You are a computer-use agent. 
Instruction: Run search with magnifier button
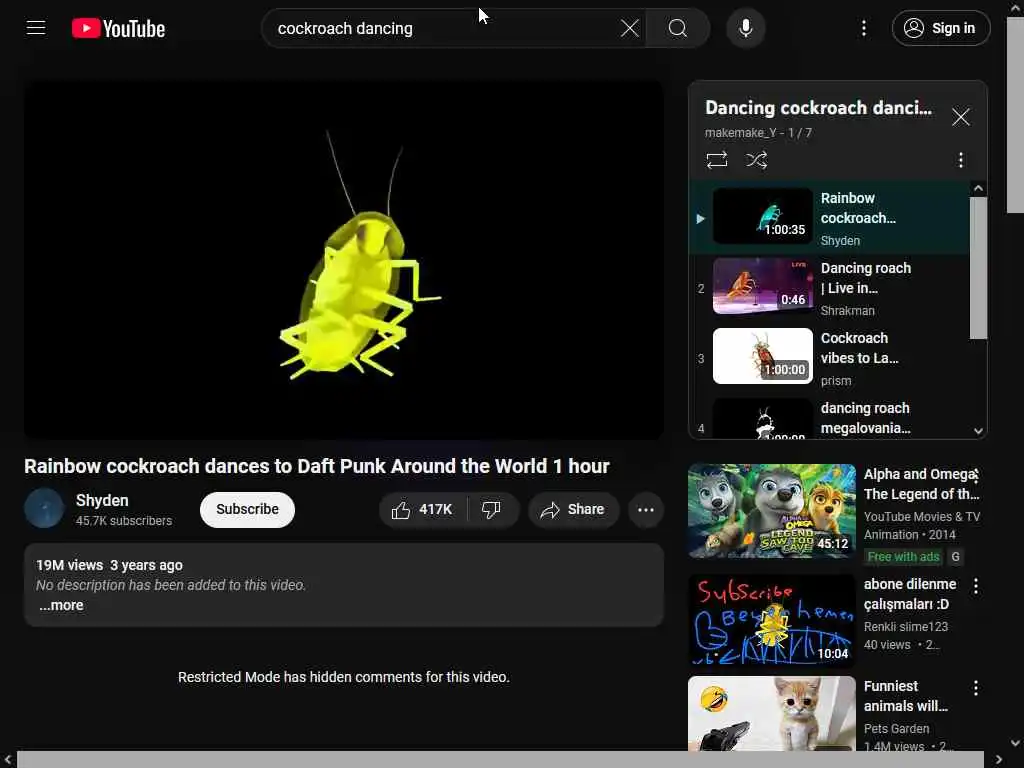677,28
